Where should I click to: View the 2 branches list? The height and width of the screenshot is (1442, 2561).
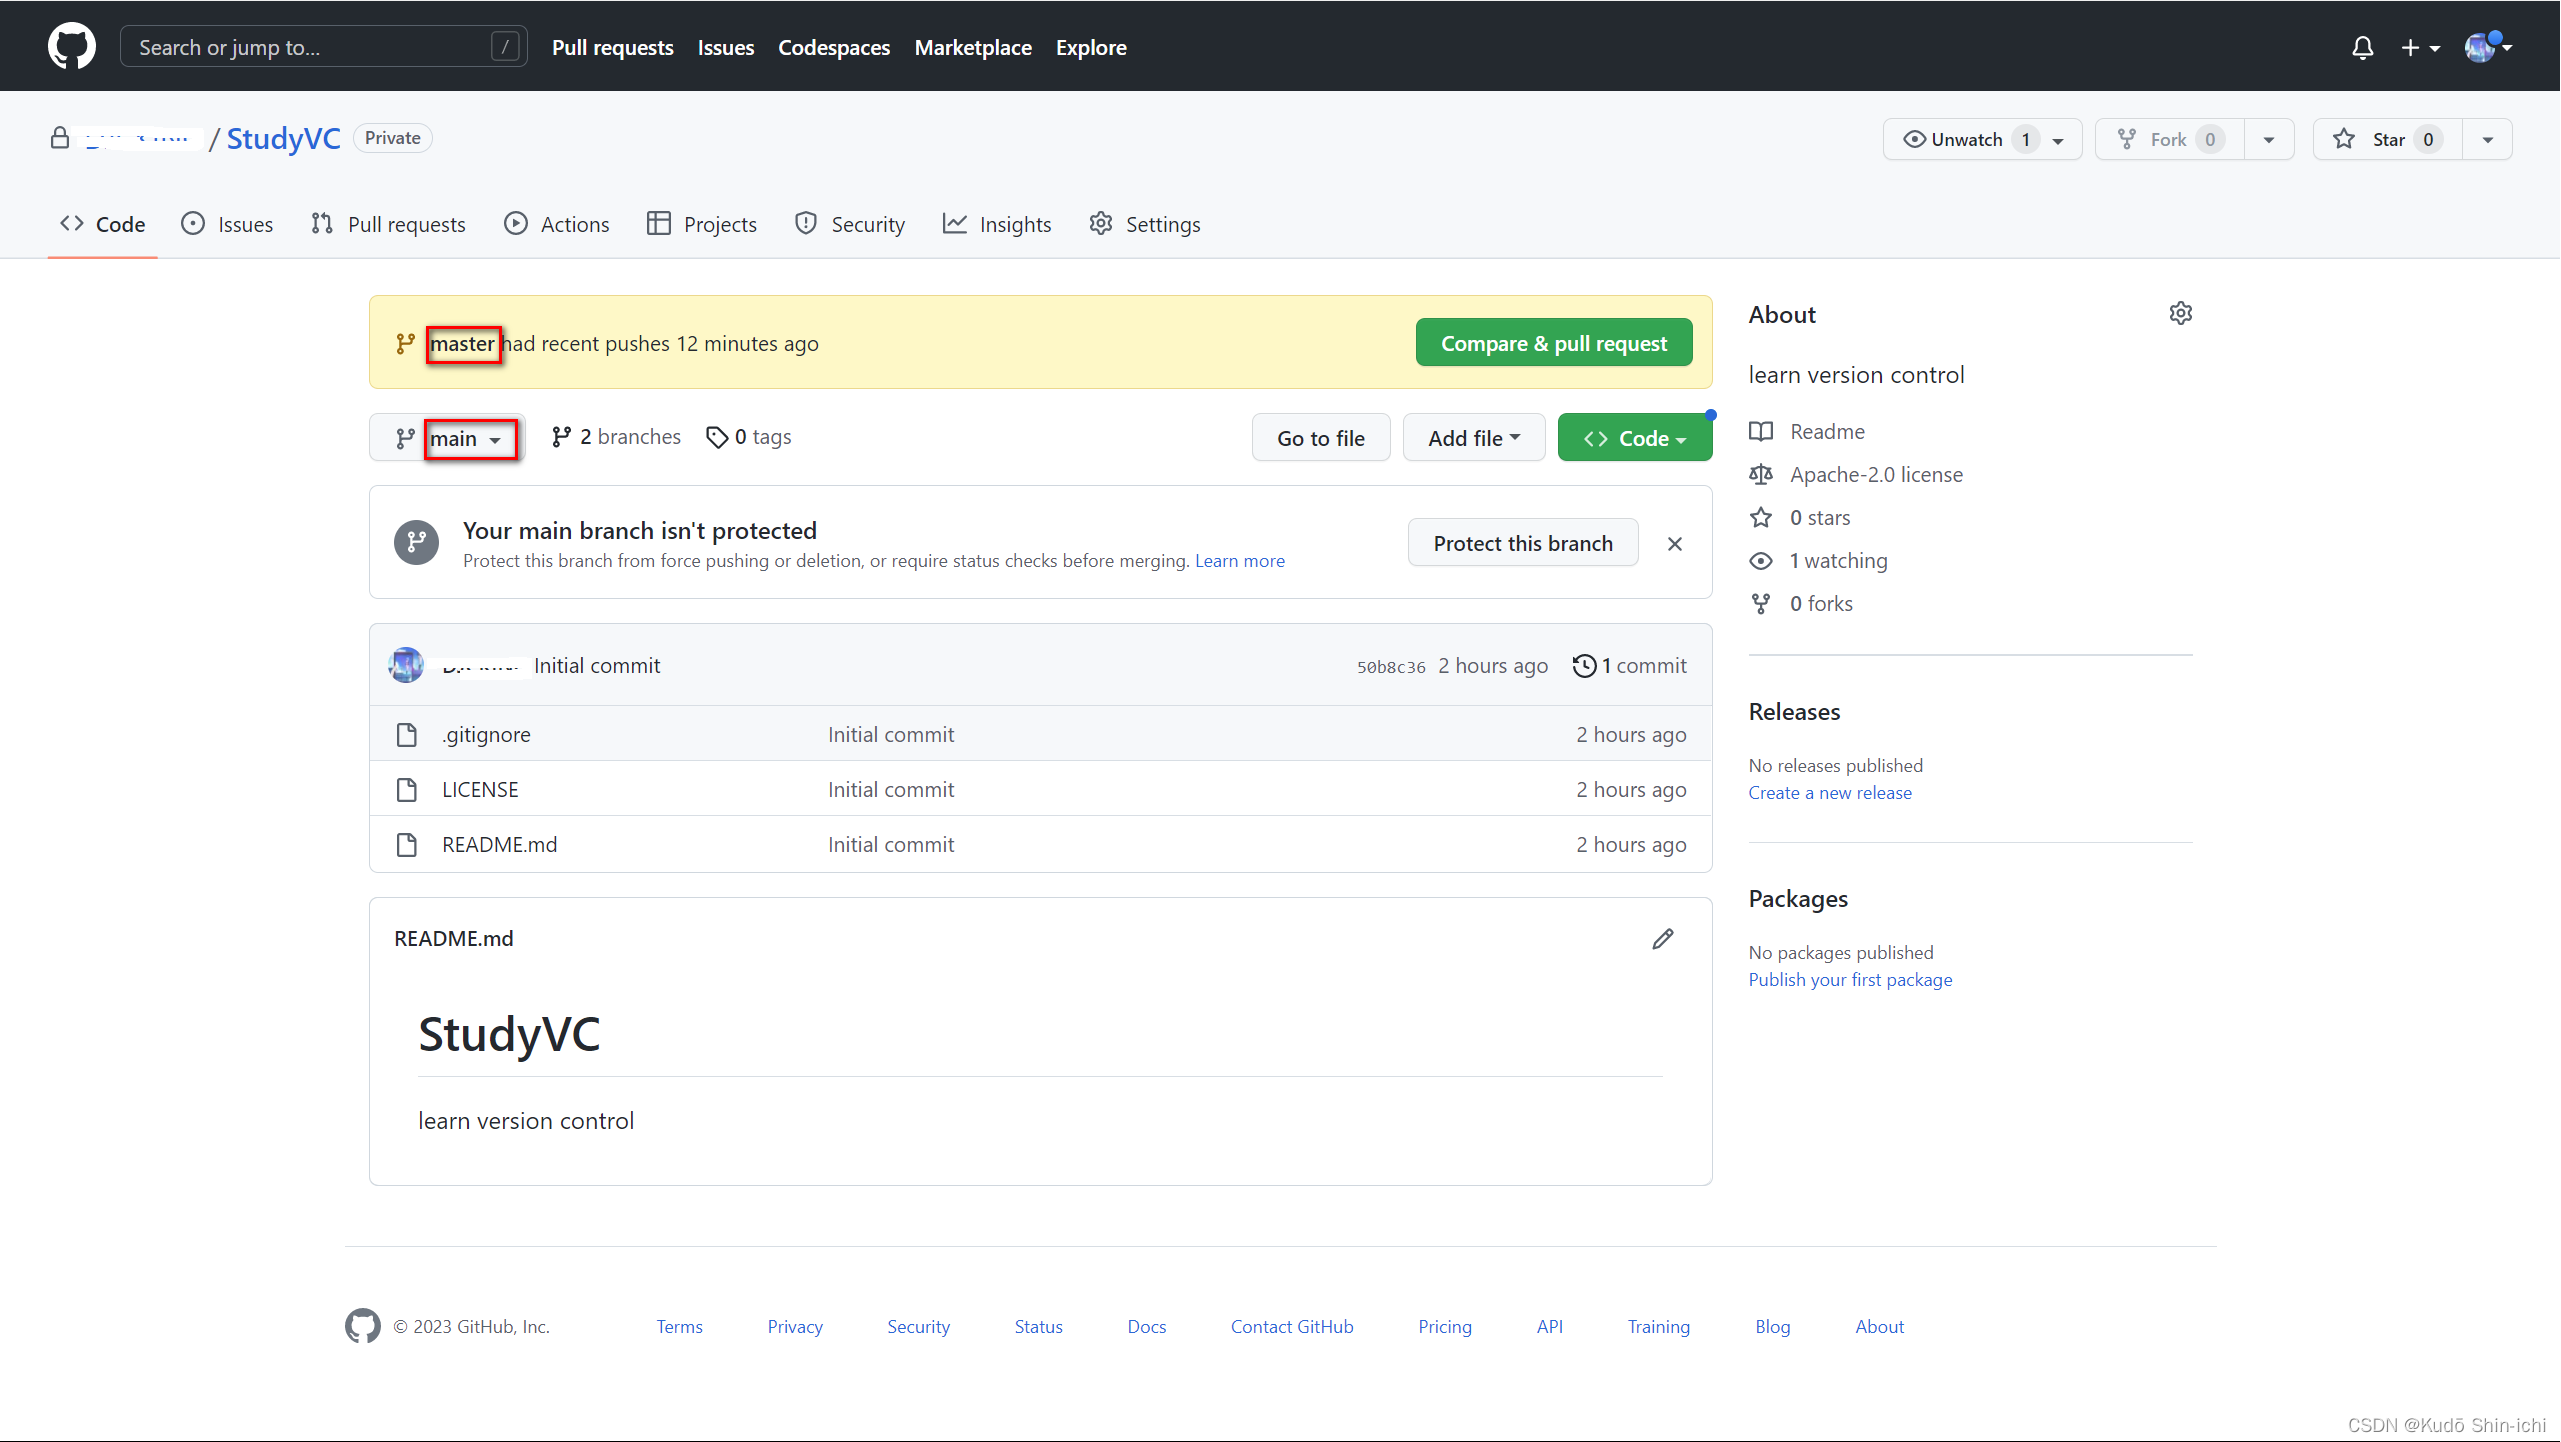tap(616, 437)
